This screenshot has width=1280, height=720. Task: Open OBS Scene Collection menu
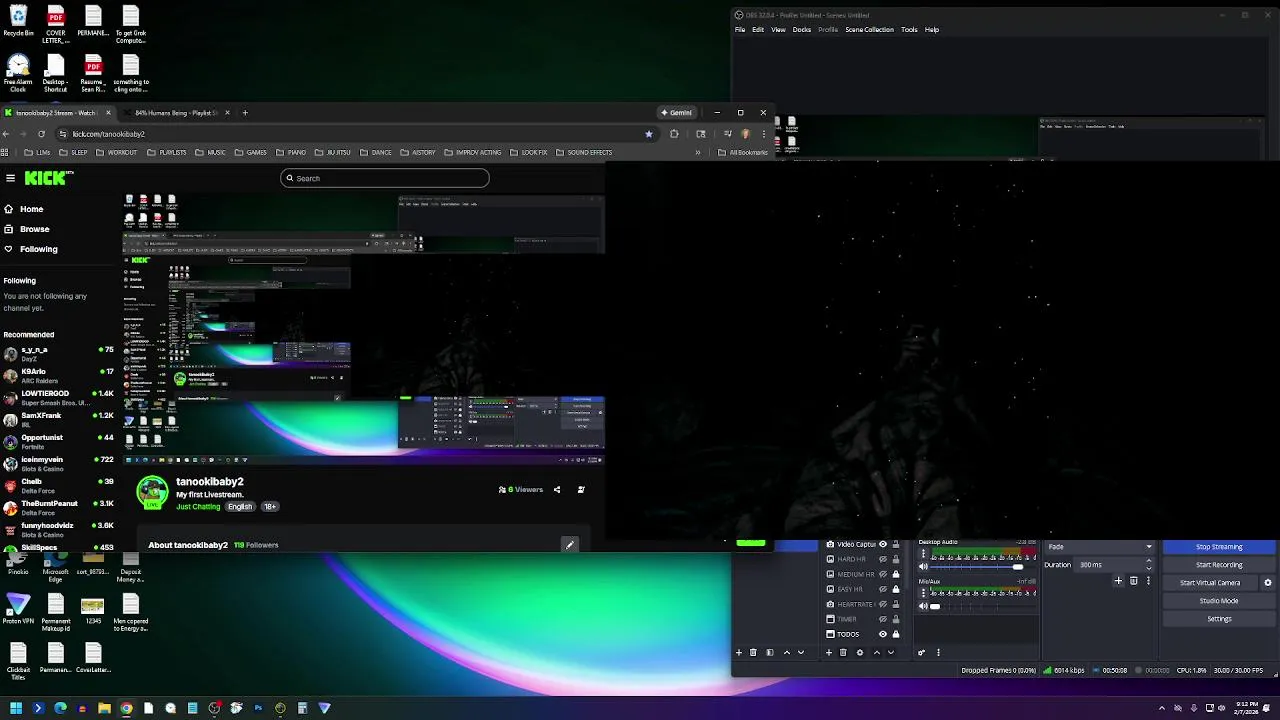point(869,30)
